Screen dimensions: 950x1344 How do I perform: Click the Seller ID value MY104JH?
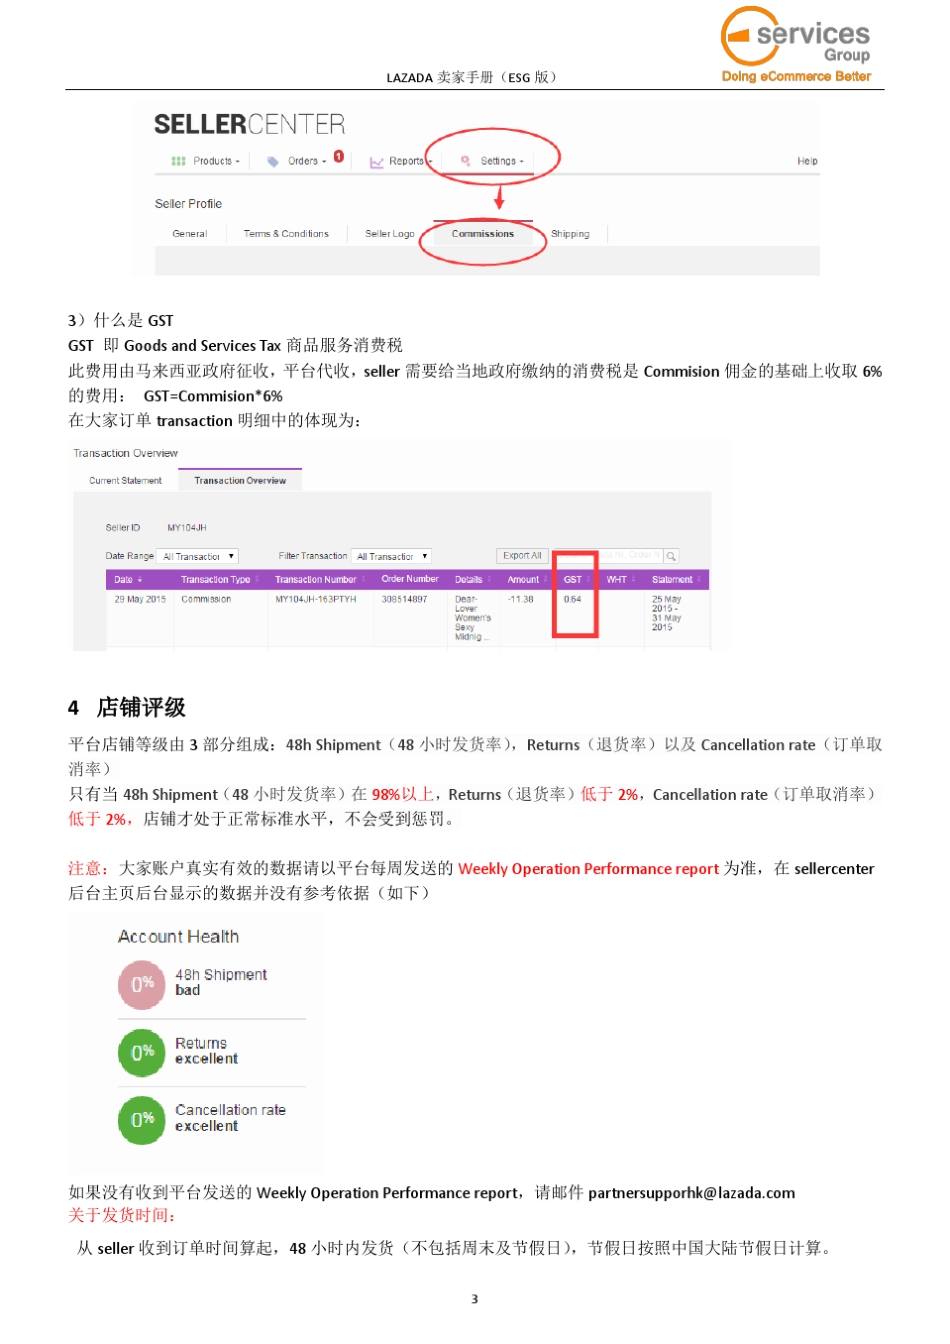(x=187, y=528)
